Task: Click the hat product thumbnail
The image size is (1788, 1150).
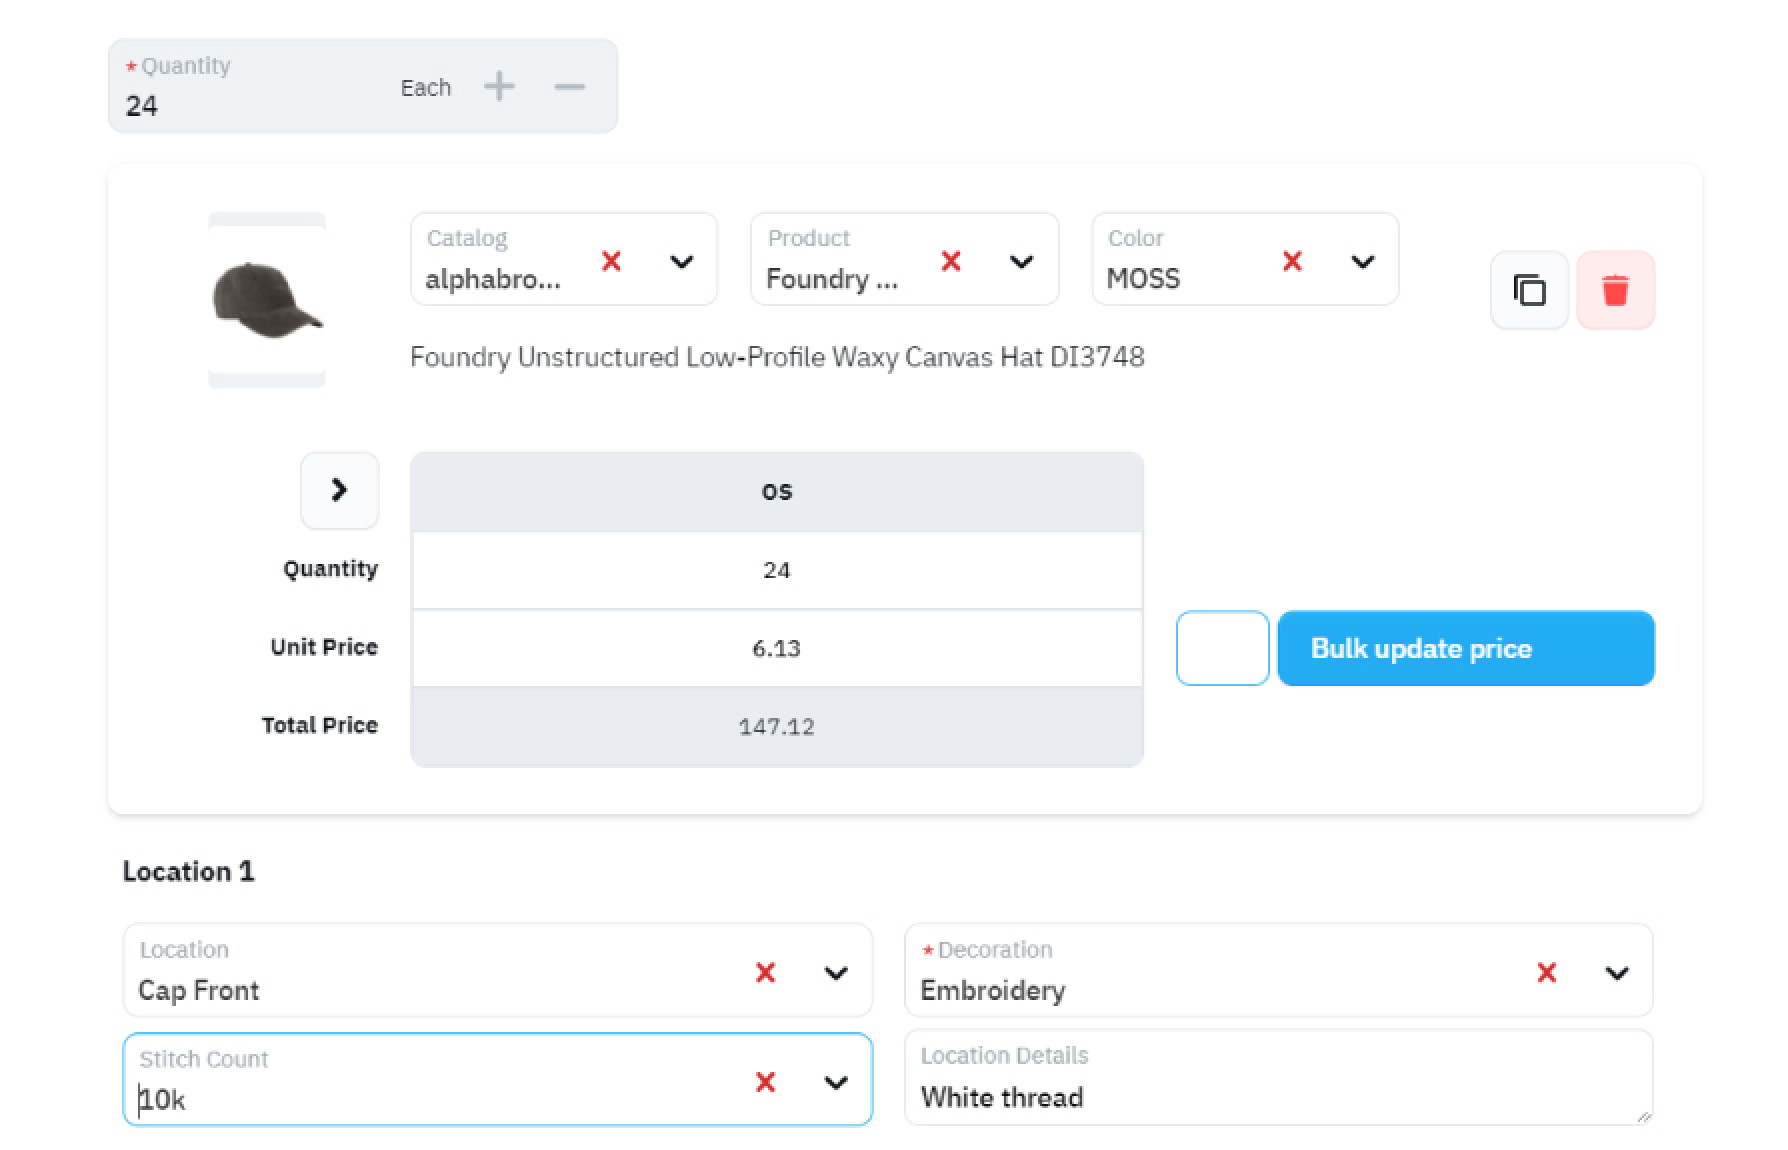Action: [x=267, y=300]
